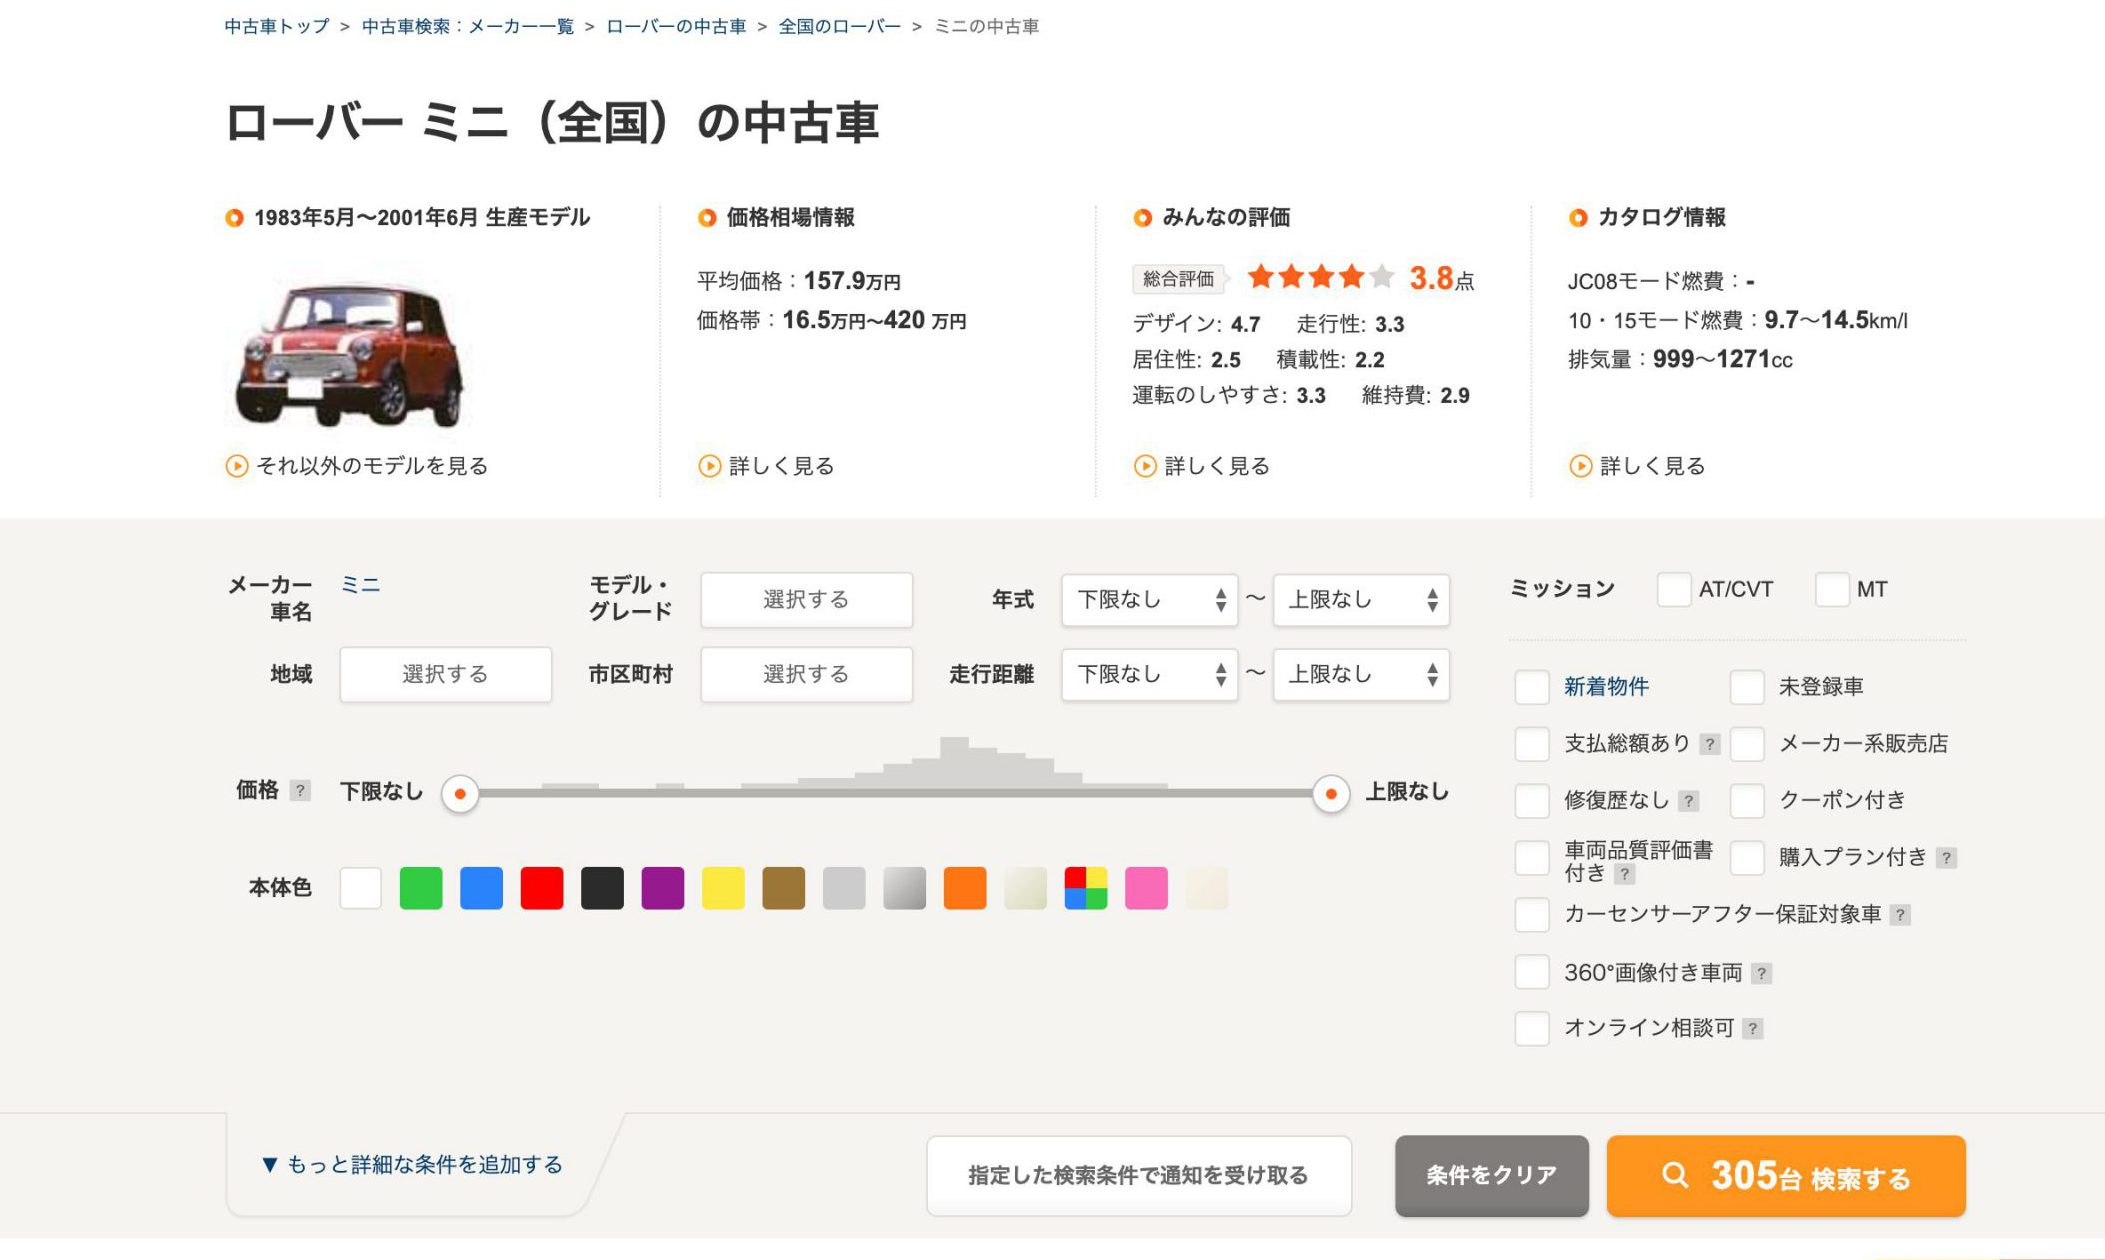Select the multicolor body color swatch
Screen dimensions: 2105x1260
(x=1086, y=888)
